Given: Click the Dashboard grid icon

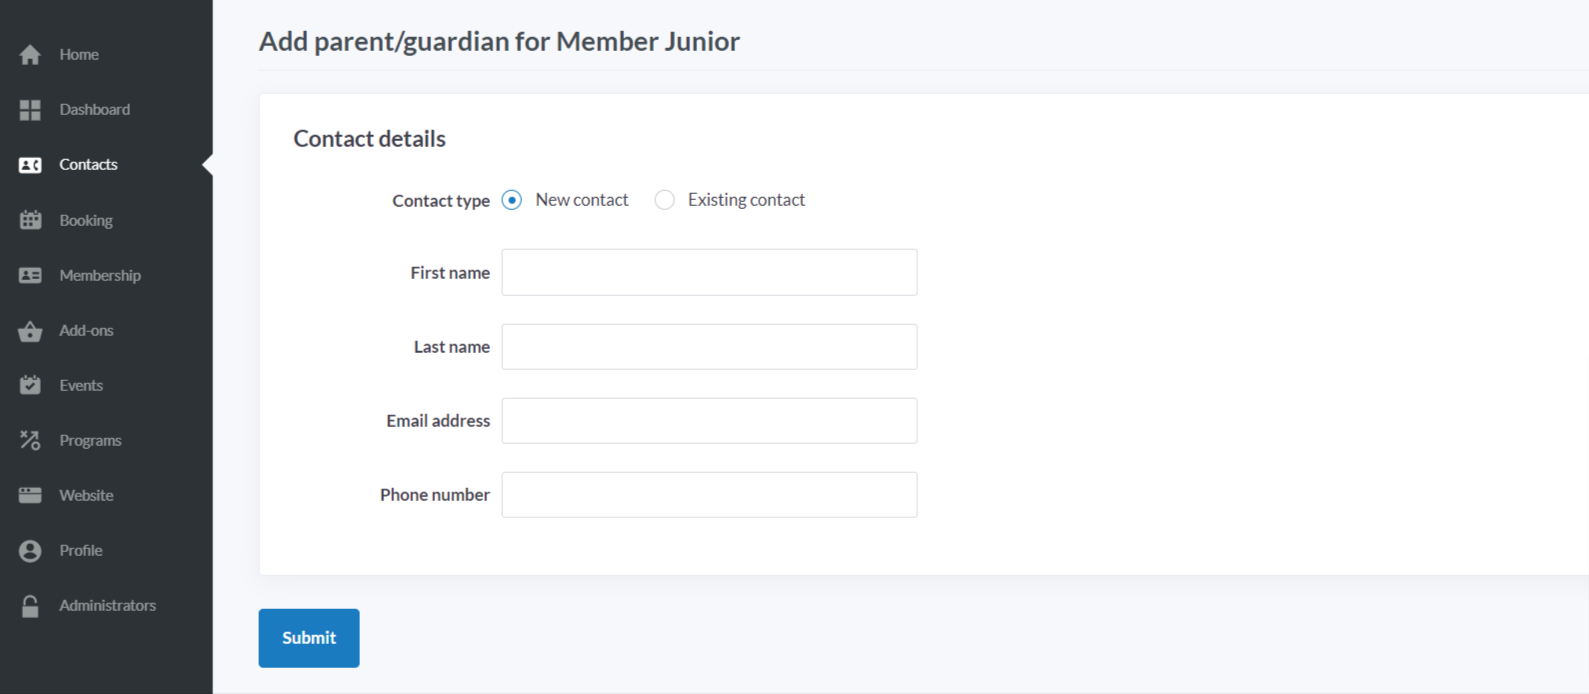Looking at the screenshot, I should pyautogui.click(x=30, y=110).
